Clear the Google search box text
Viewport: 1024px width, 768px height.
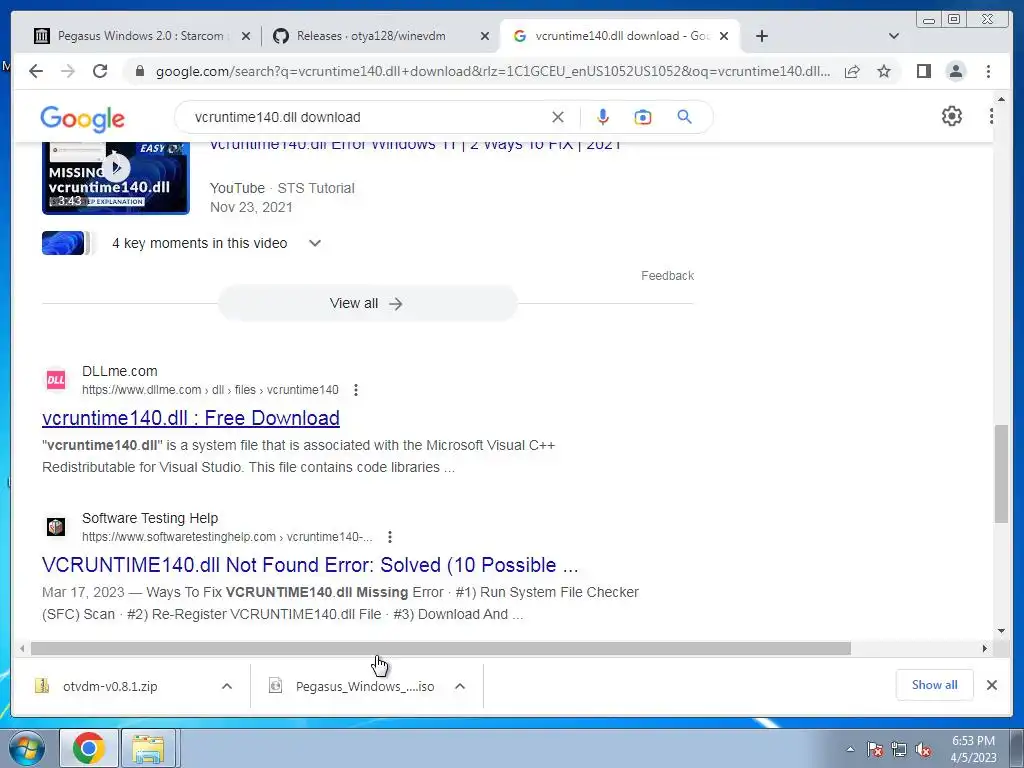point(558,117)
